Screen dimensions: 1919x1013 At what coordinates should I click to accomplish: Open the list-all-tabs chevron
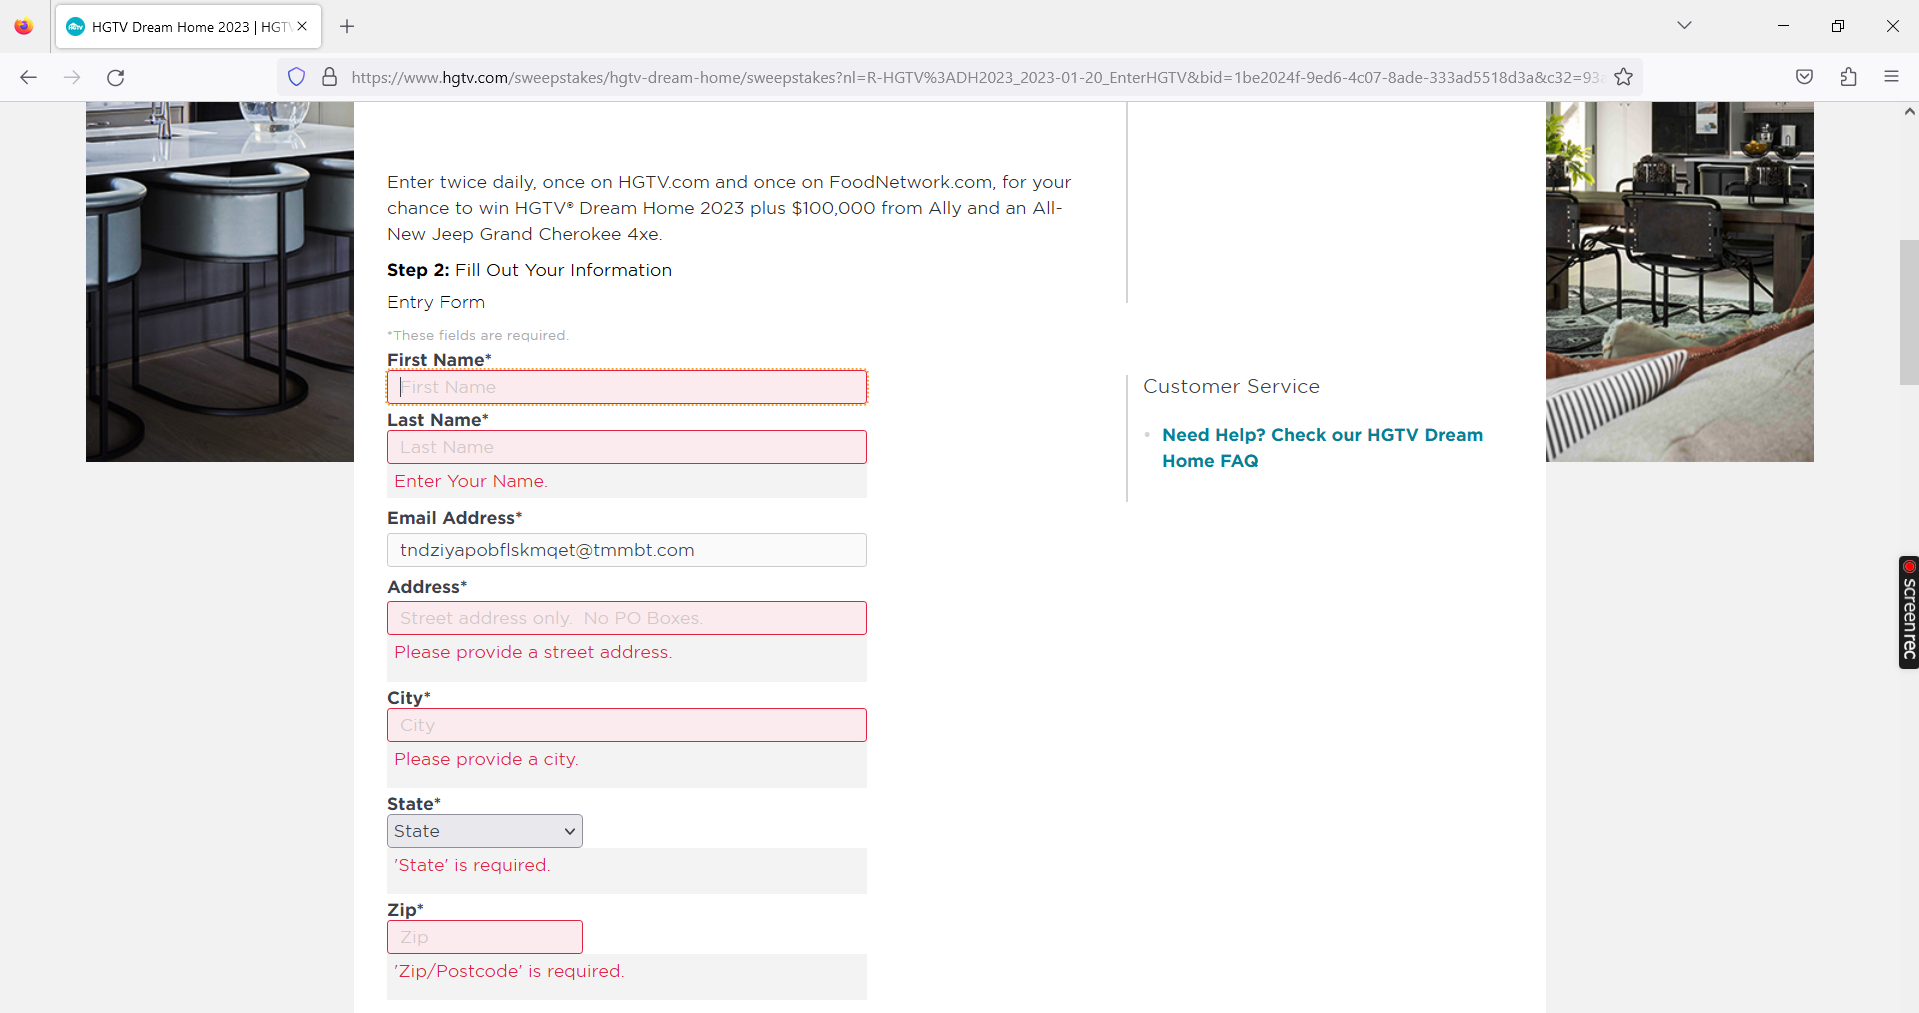coord(1684,25)
